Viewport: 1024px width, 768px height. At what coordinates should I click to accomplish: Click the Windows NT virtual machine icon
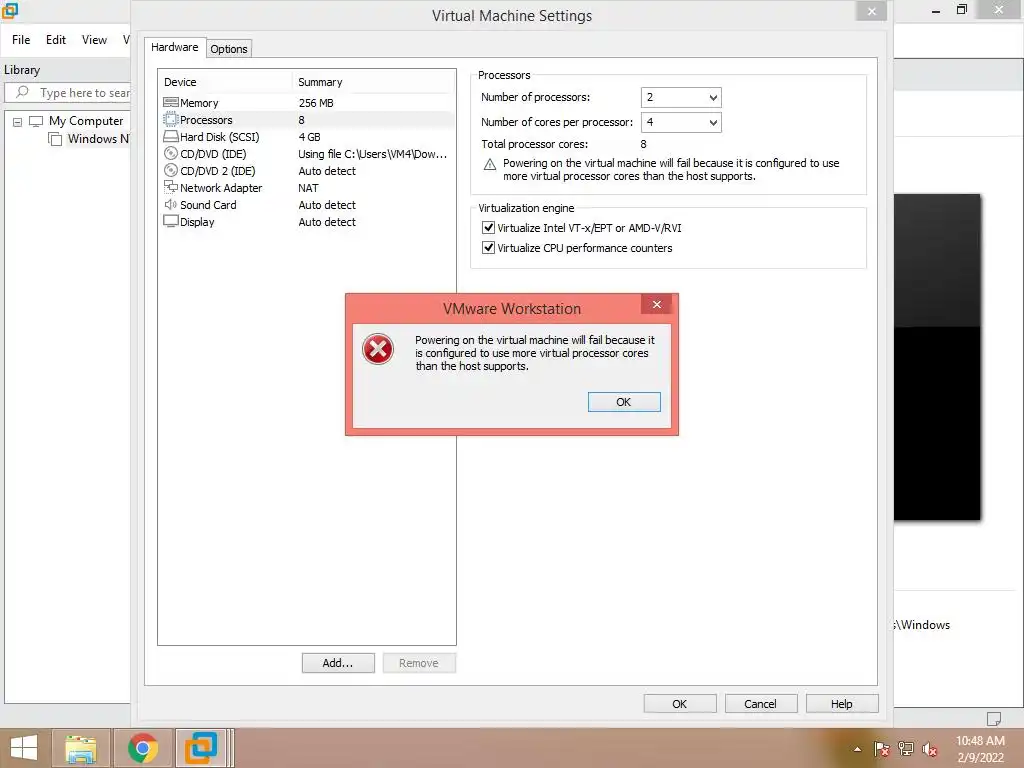[x=56, y=138]
